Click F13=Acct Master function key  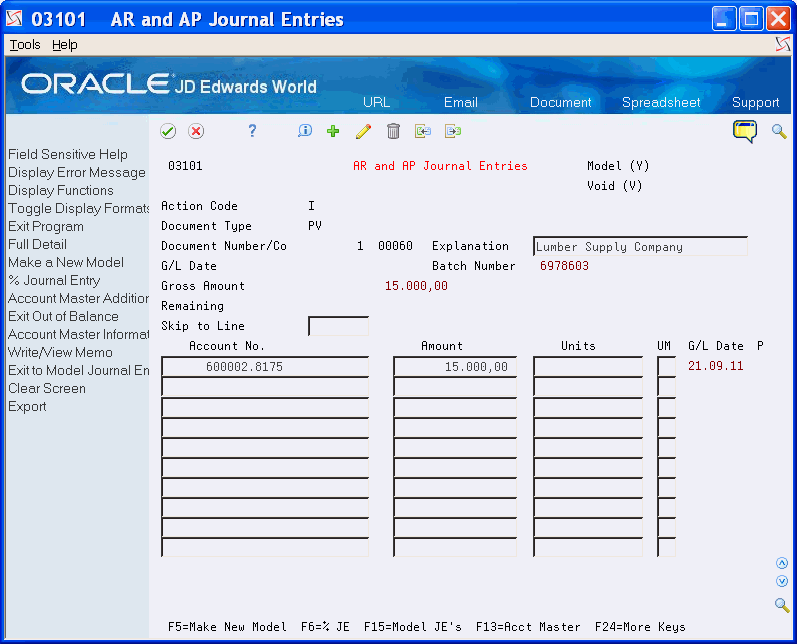(x=528, y=627)
